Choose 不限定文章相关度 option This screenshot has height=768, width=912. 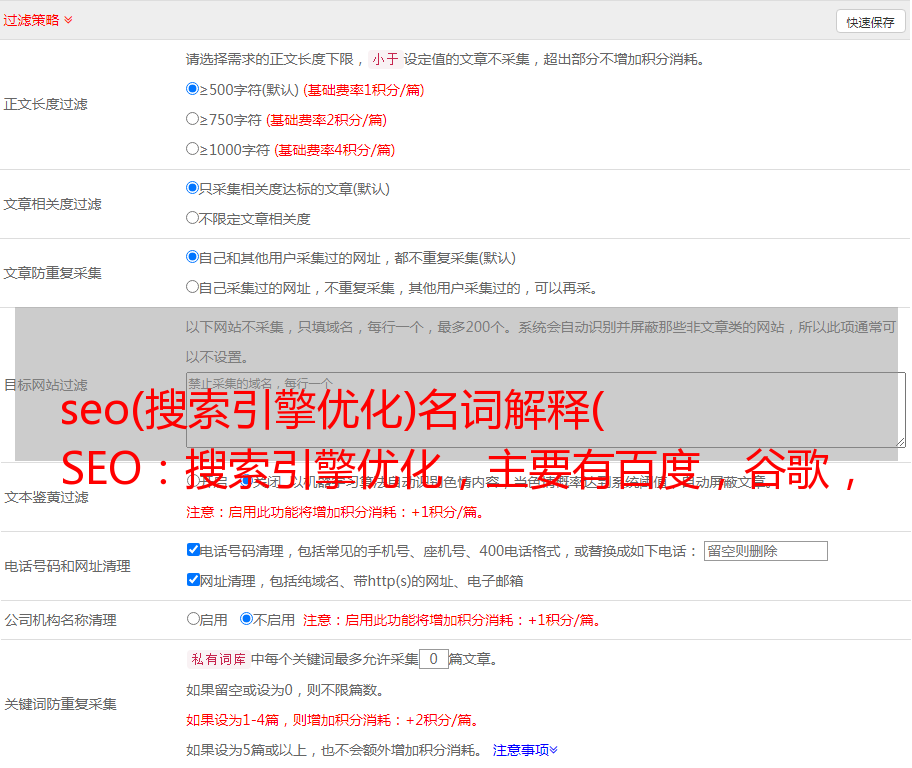coord(192,218)
